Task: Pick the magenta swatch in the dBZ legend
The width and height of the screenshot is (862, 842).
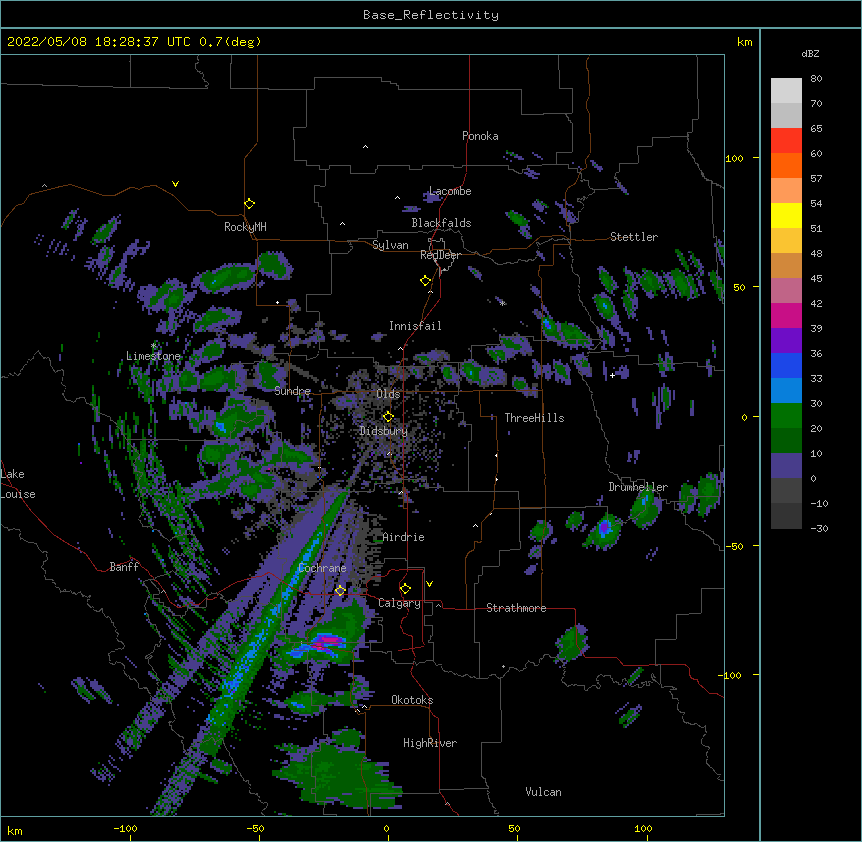Action: (786, 315)
